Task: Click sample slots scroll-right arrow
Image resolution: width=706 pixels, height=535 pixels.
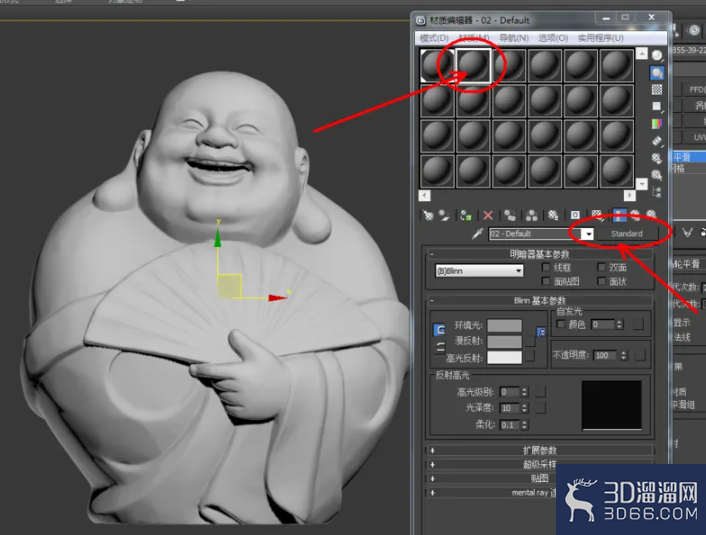Action: 629,195
